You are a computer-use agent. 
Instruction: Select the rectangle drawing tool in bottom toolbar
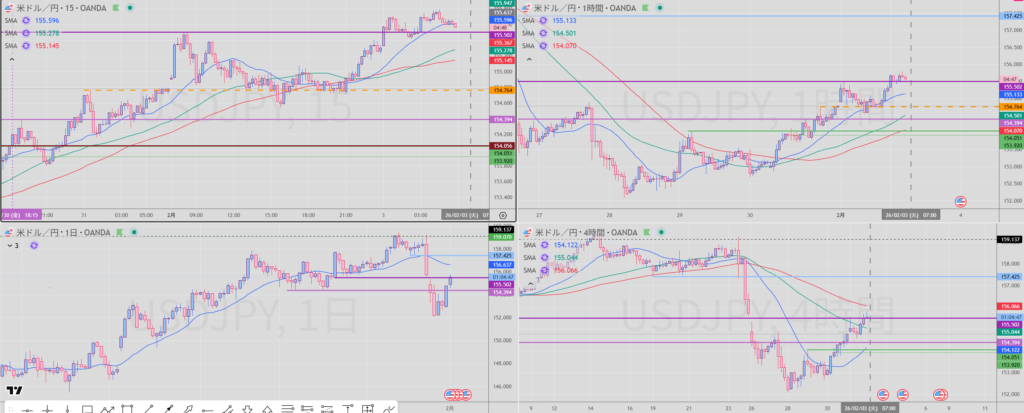click(87, 409)
